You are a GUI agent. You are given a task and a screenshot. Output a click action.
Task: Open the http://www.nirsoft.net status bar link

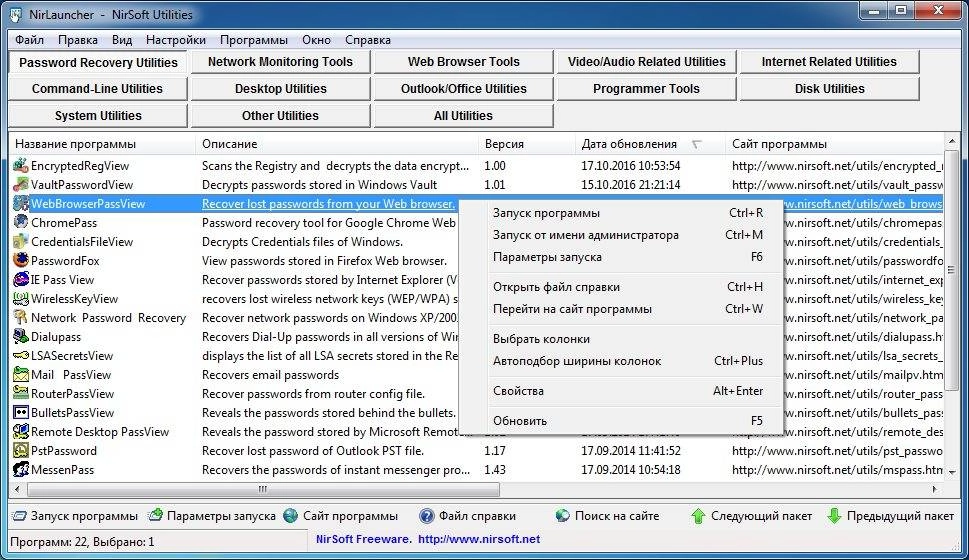click(x=479, y=539)
